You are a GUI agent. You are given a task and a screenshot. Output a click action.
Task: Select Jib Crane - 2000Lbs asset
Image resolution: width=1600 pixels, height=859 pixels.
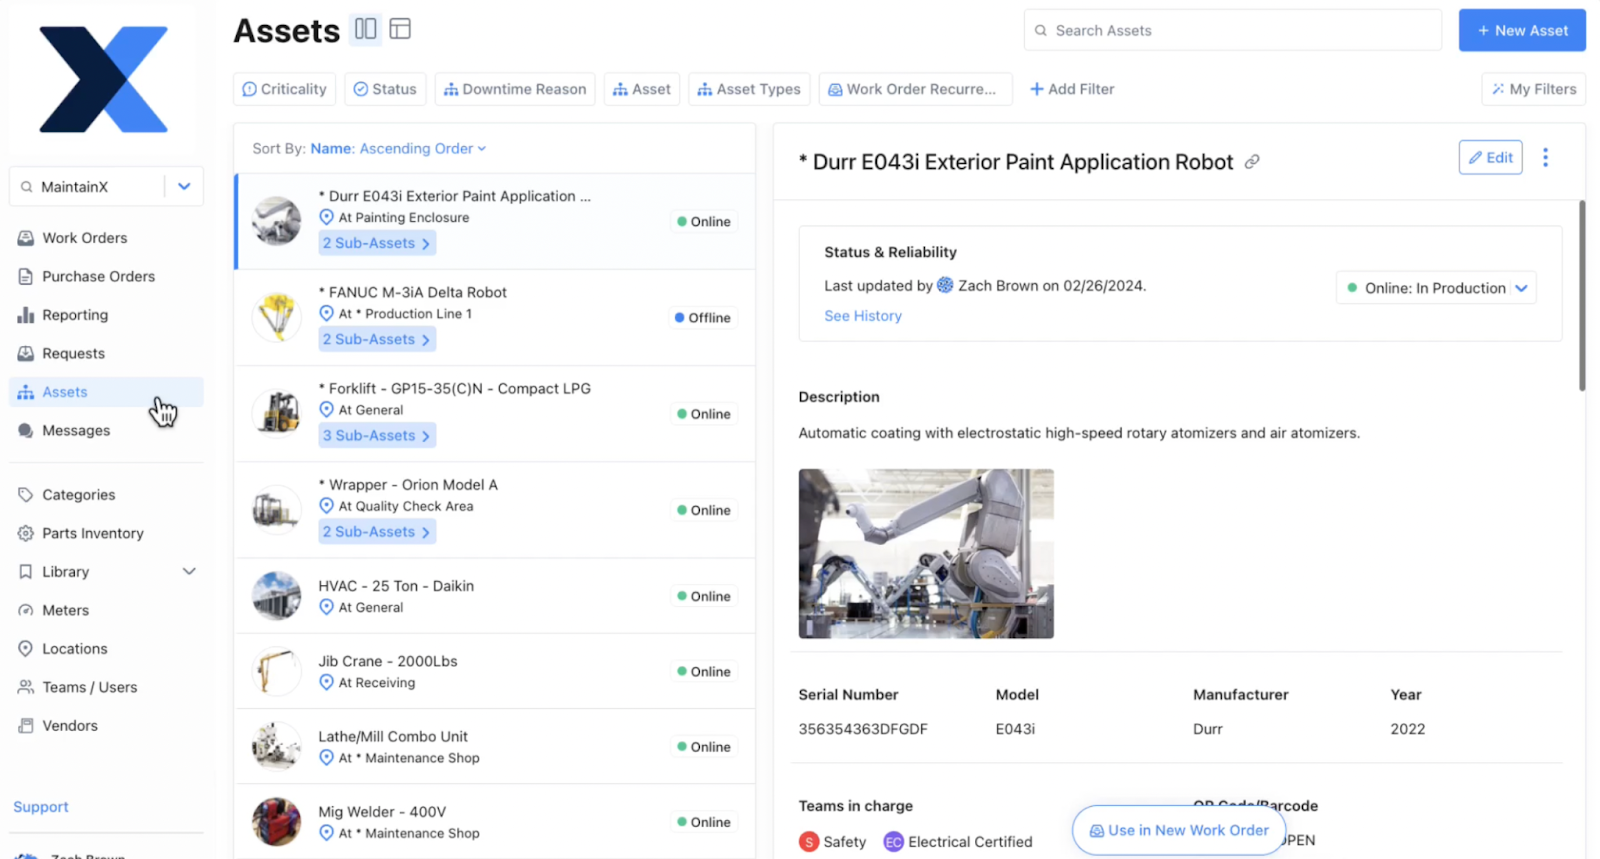pyautogui.click(x=495, y=671)
